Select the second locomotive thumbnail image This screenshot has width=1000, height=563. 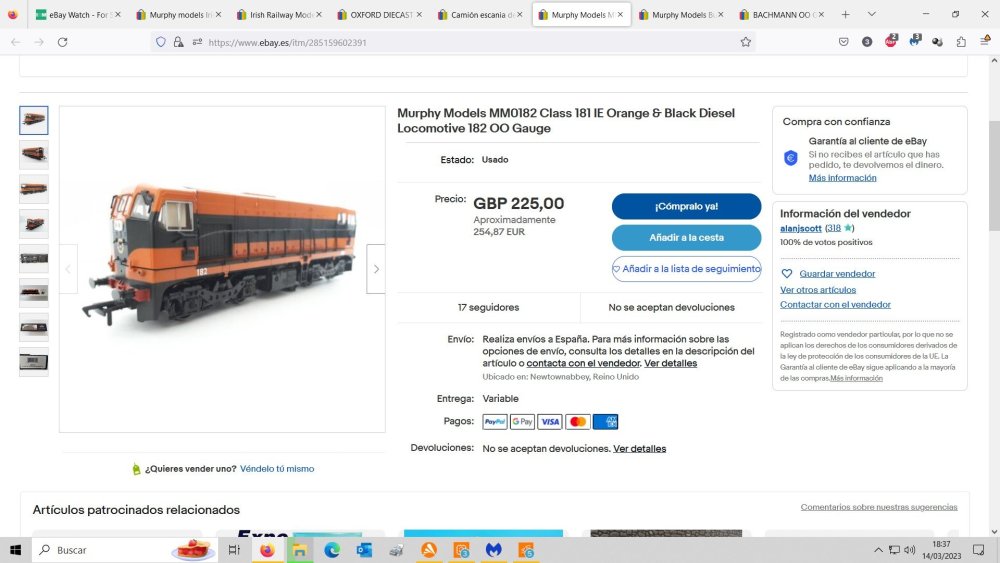pyautogui.click(x=34, y=154)
